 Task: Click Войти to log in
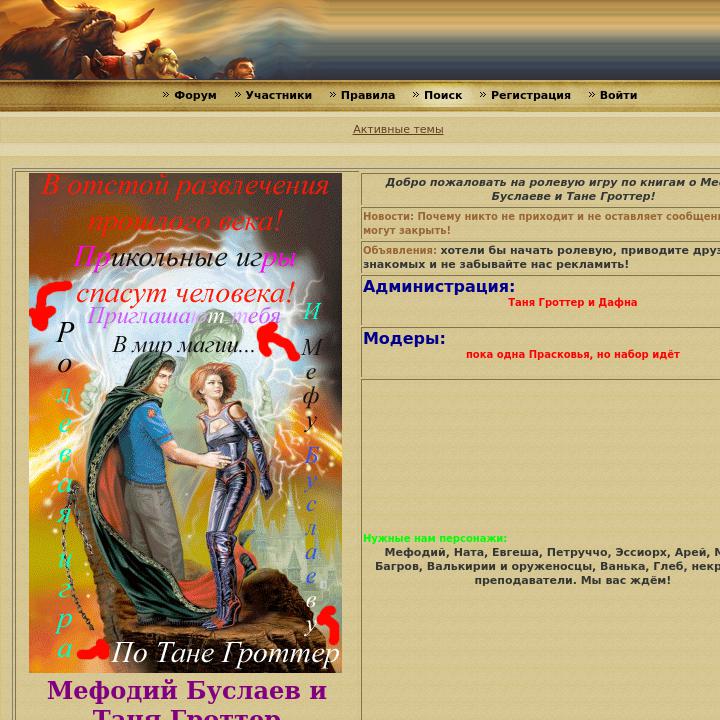618,95
